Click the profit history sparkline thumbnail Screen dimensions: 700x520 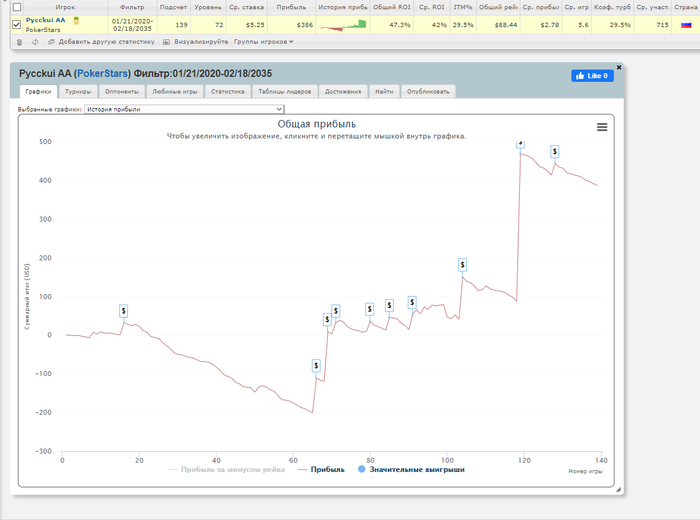343,25
